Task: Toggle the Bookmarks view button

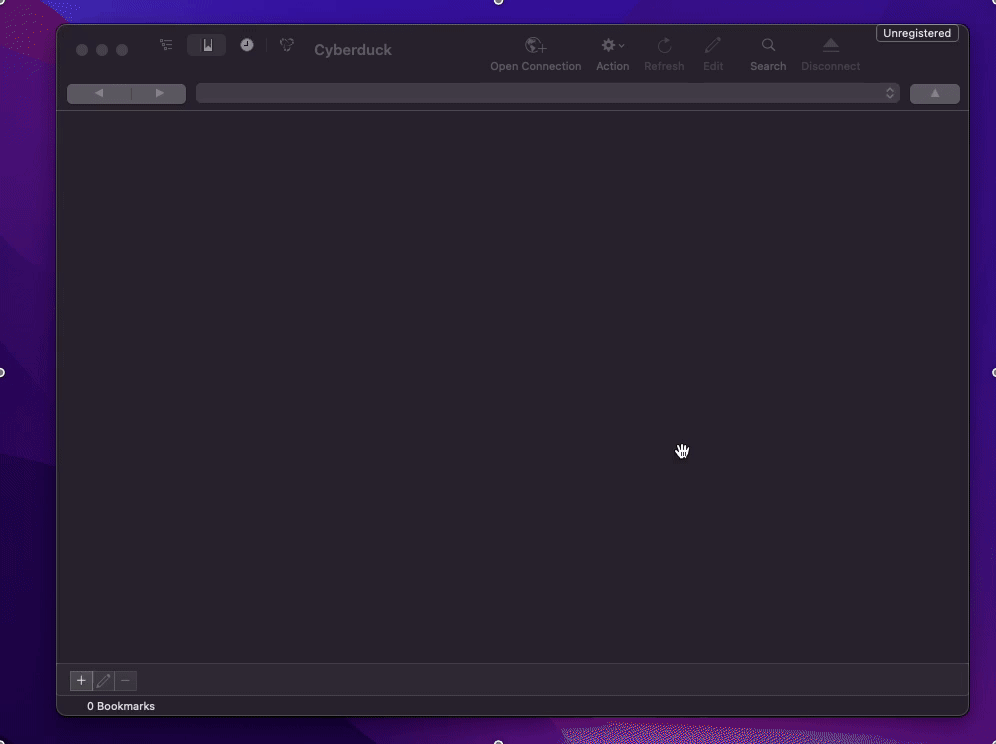Action: click(x=207, y=45)
